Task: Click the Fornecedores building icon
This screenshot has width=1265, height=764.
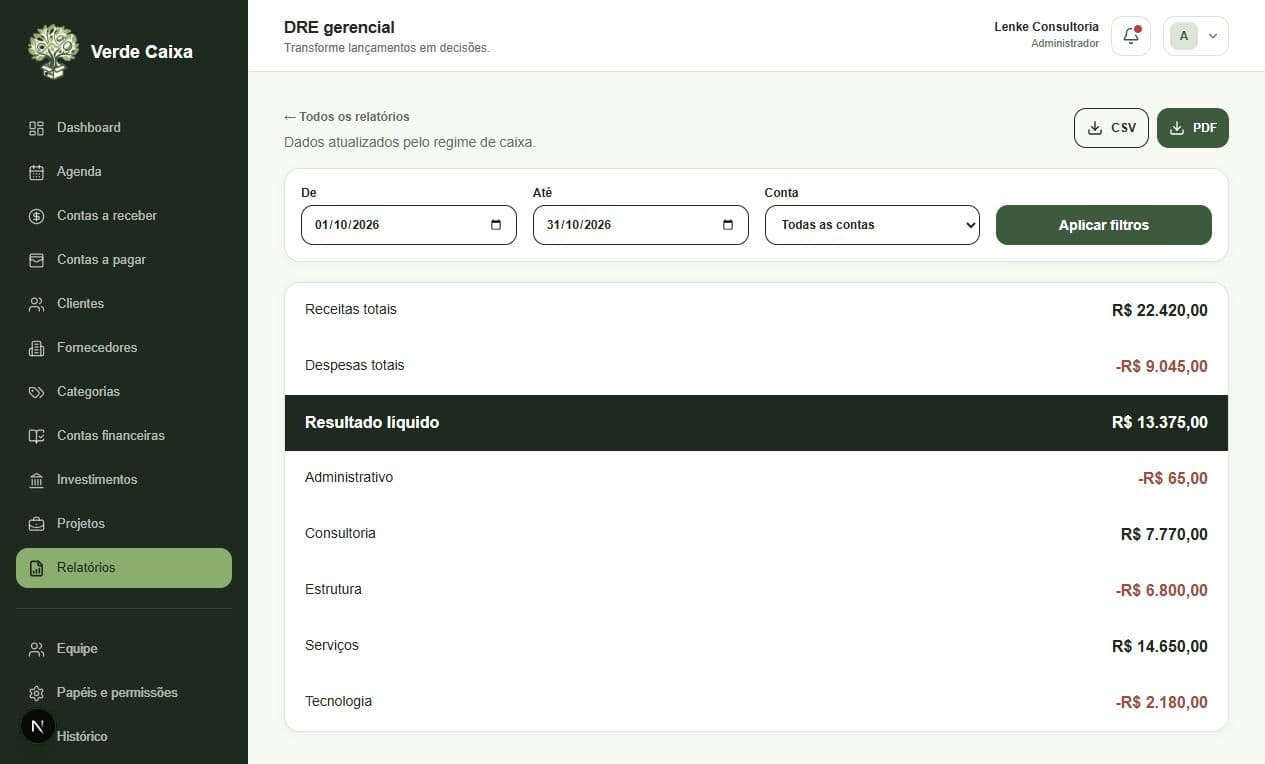Action: (37, 348)
